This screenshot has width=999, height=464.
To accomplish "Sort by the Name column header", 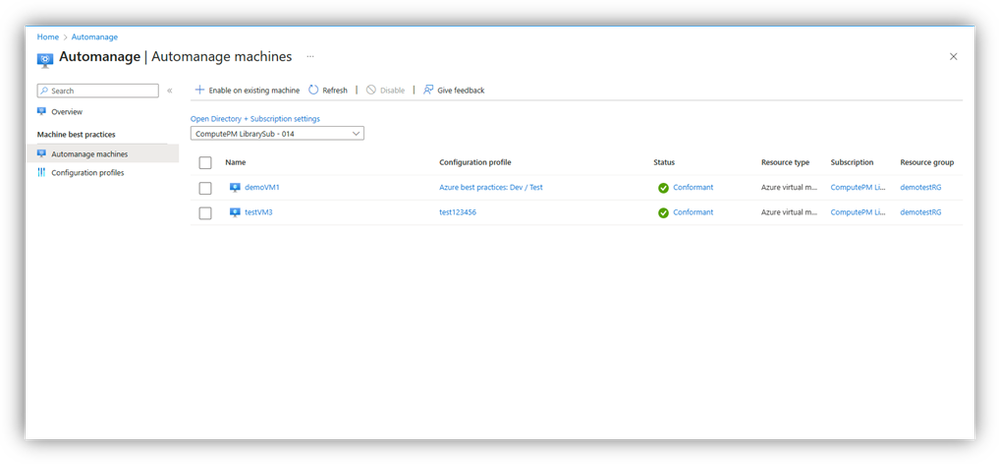I will coord(235,163).
